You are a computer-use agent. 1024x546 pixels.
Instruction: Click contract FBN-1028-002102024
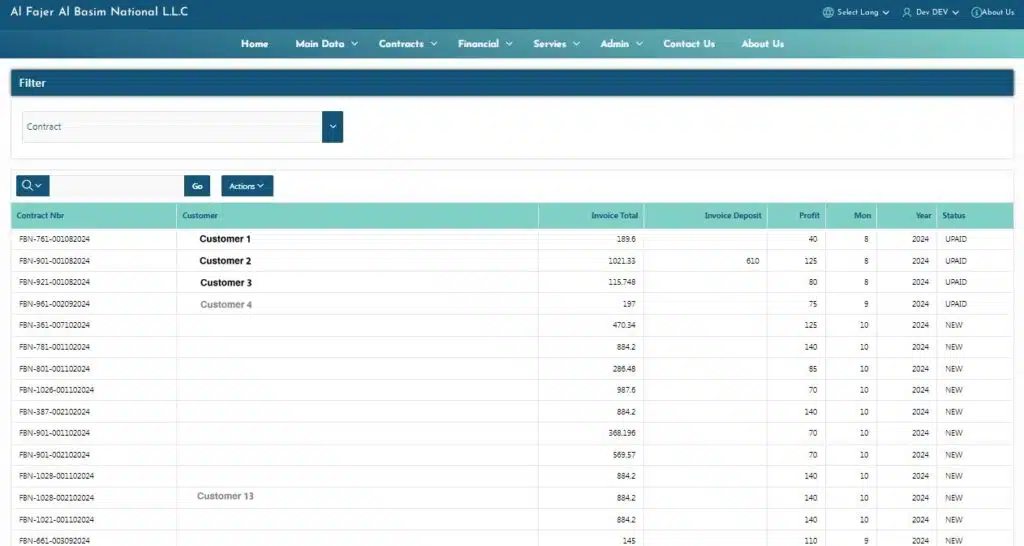[x=57, y=498]
